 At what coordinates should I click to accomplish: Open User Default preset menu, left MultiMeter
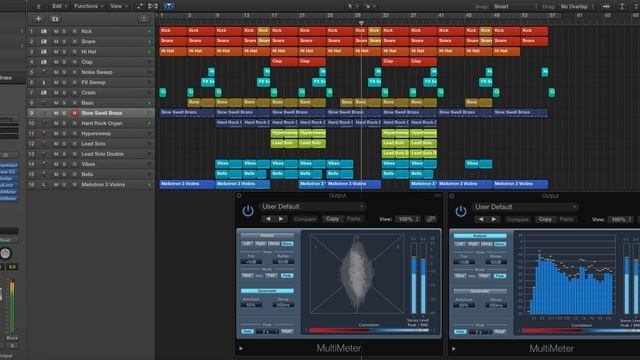click(x=312, y=207)
